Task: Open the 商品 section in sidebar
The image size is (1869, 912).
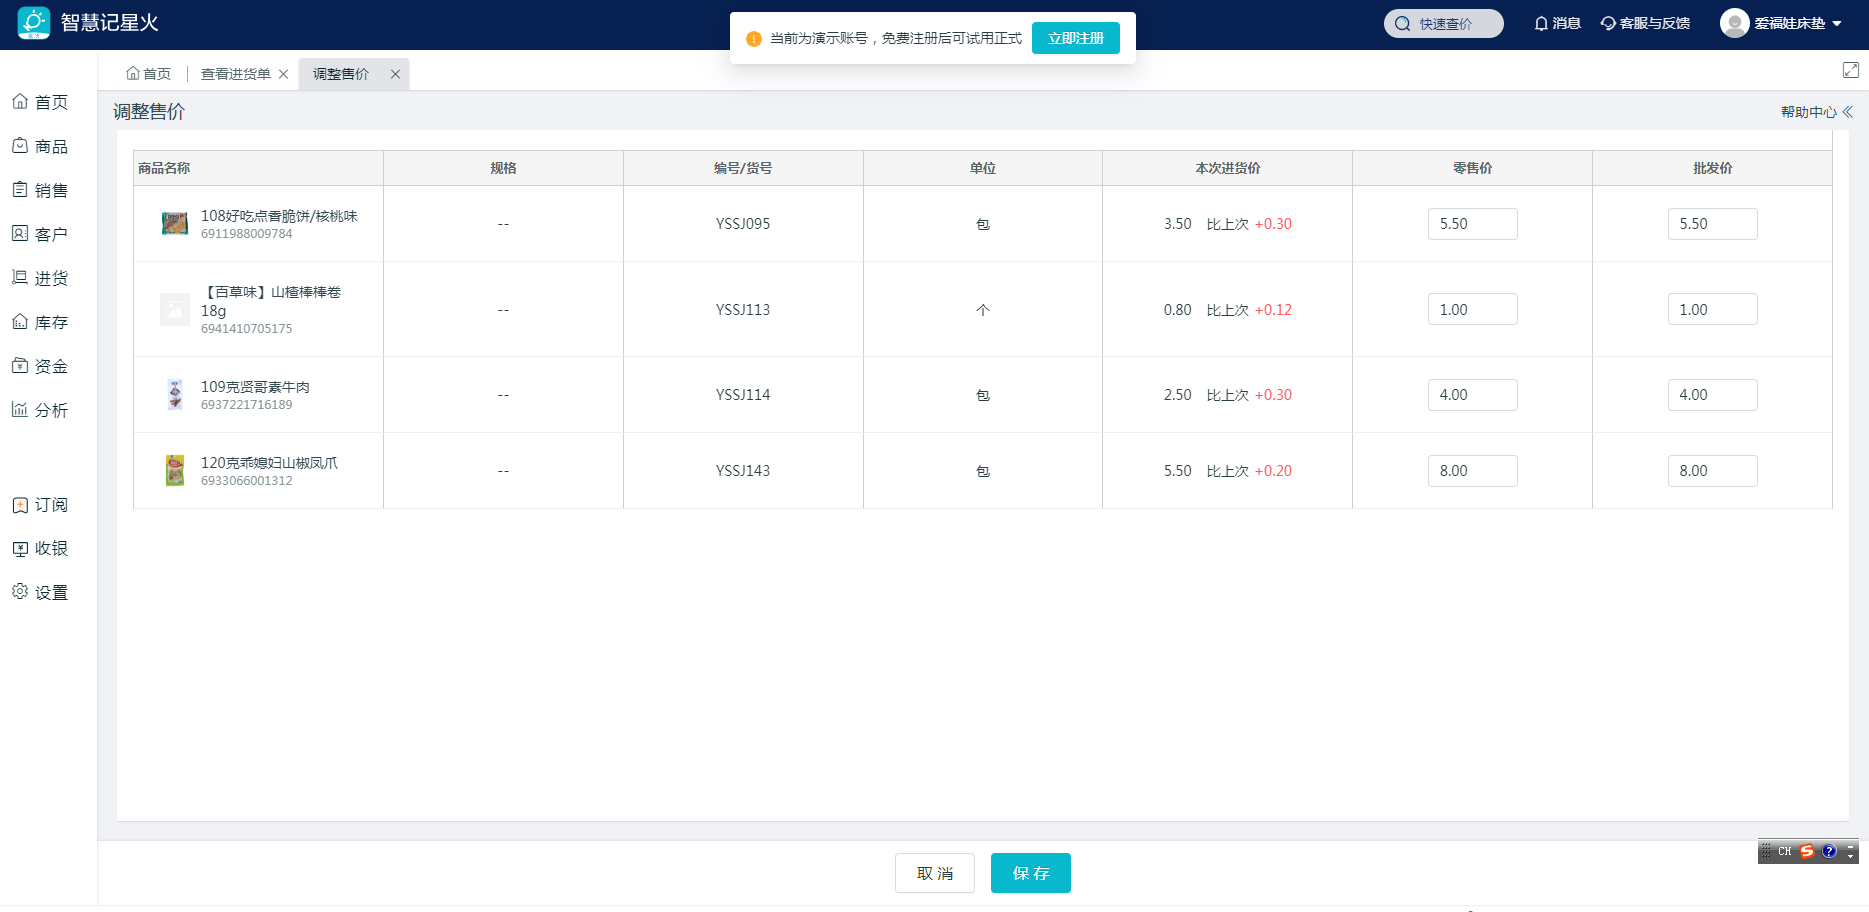Action: click(40, 146)
